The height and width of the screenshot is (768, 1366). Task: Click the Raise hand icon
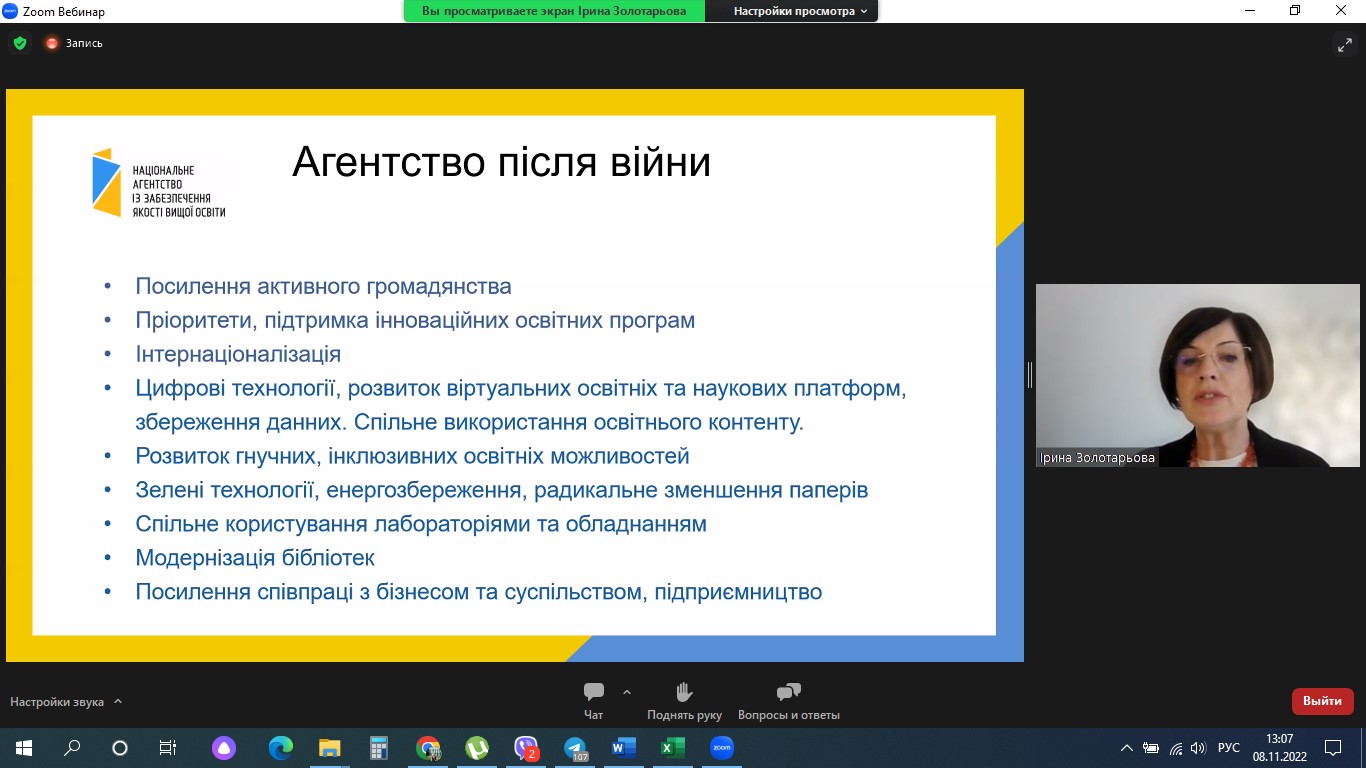(684, 692)
